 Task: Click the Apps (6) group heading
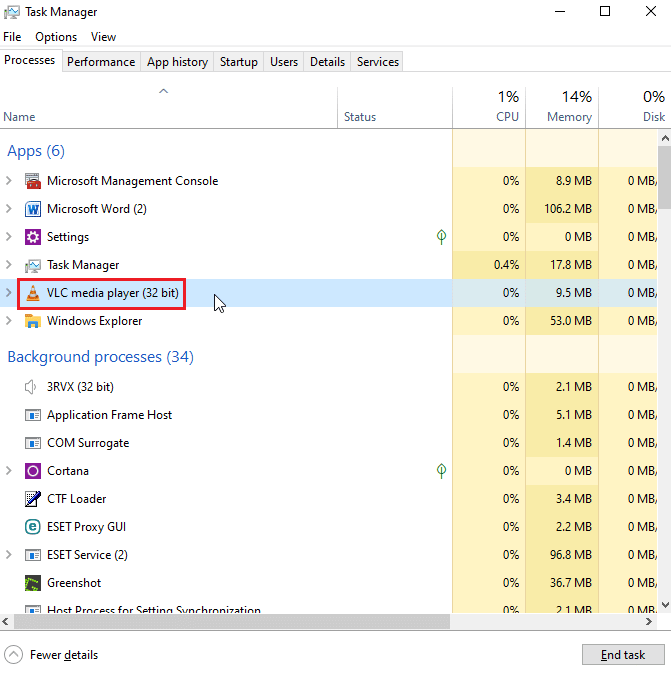36,151
